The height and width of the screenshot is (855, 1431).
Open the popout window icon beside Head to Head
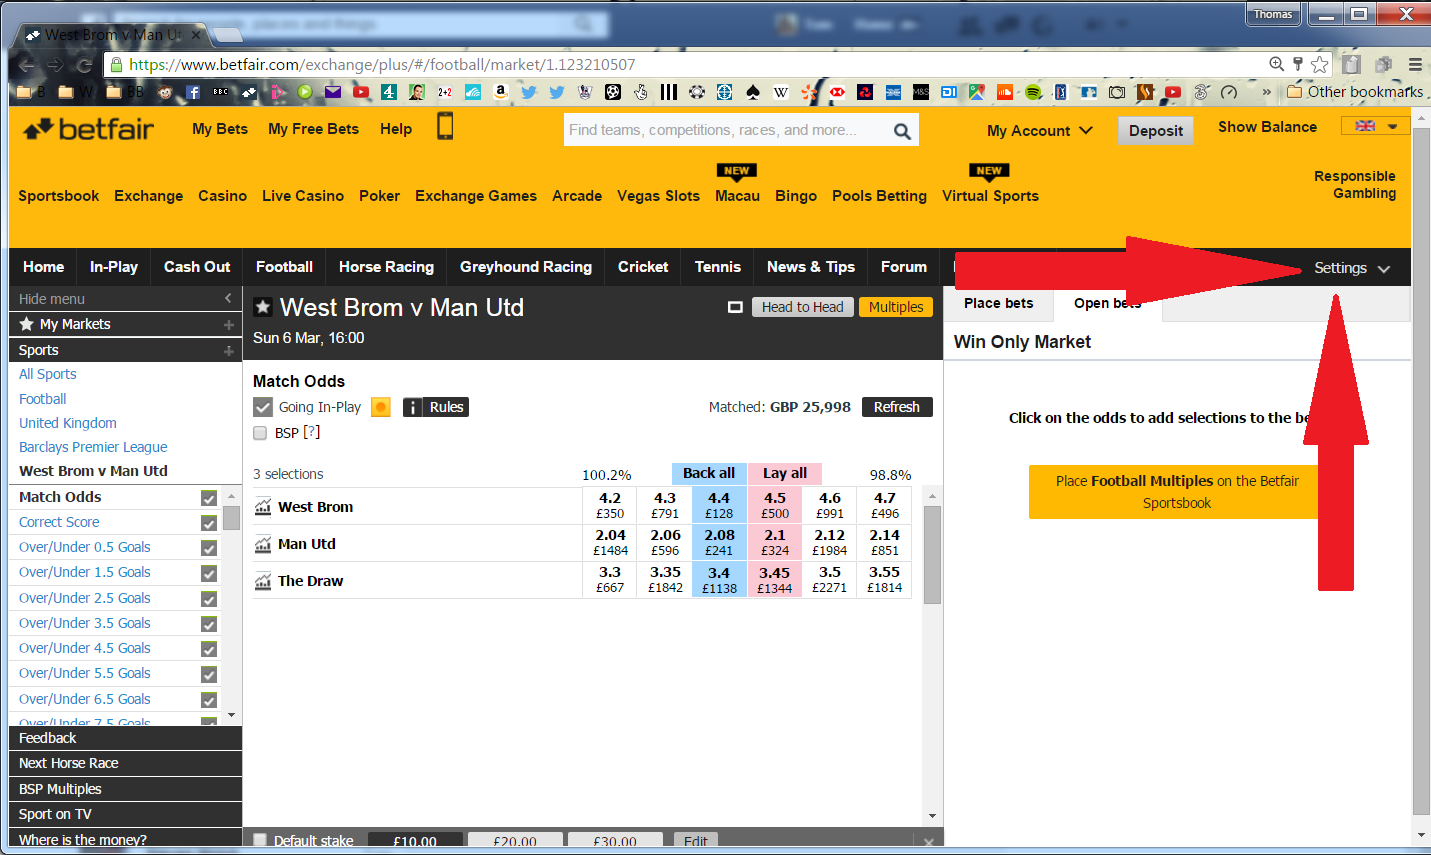735,307
